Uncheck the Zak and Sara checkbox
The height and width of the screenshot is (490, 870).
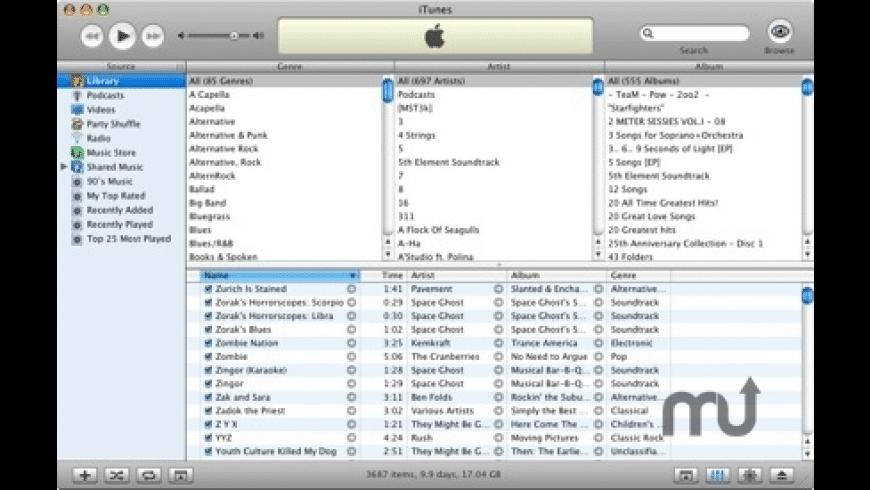pyautogui.click(x=208, y=397)
